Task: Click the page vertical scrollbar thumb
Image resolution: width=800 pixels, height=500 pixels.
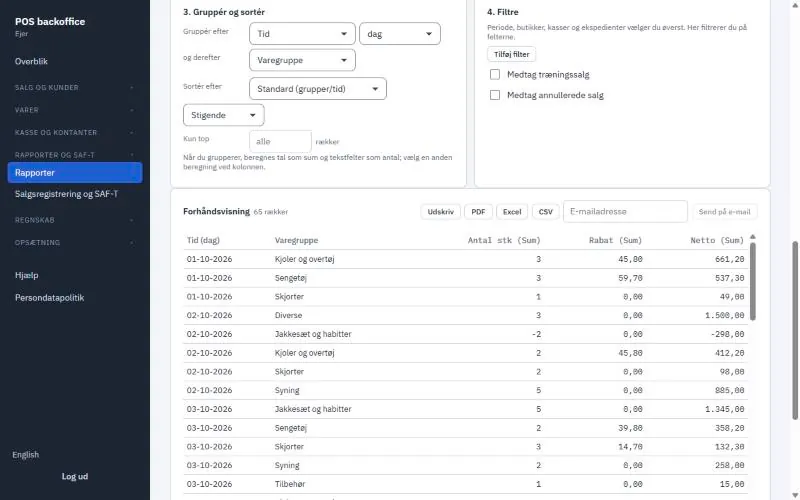Action: click(x=795, y=331)
